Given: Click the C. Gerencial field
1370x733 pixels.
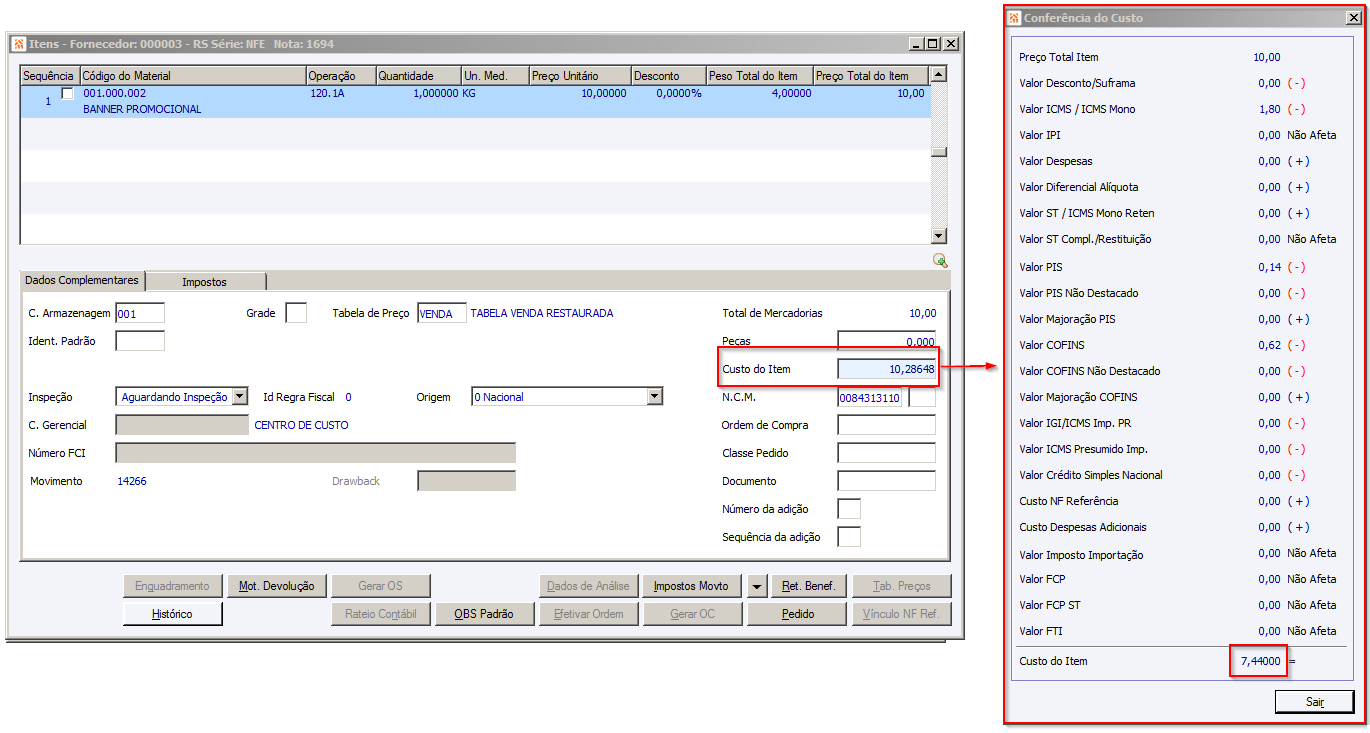Looking at the screenshot, I should 182,425.
